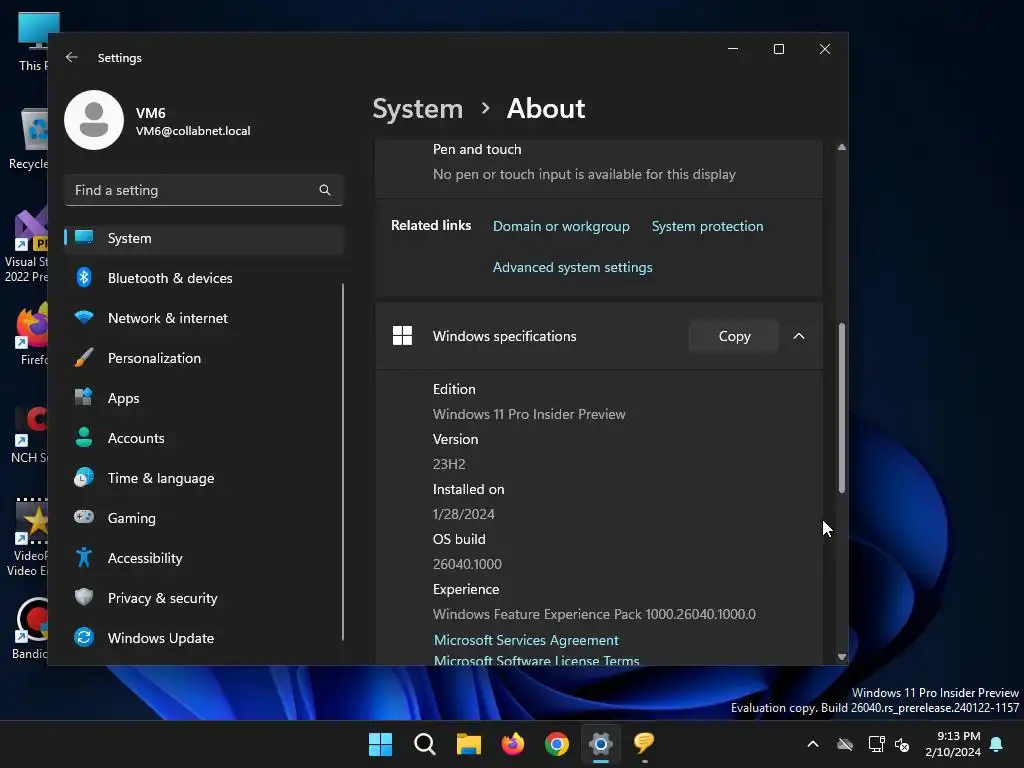The height and width of the screenshot is (768, 1024).
Task: Click the Personalization paintbrush icon
Action: (x=84, y=357)
